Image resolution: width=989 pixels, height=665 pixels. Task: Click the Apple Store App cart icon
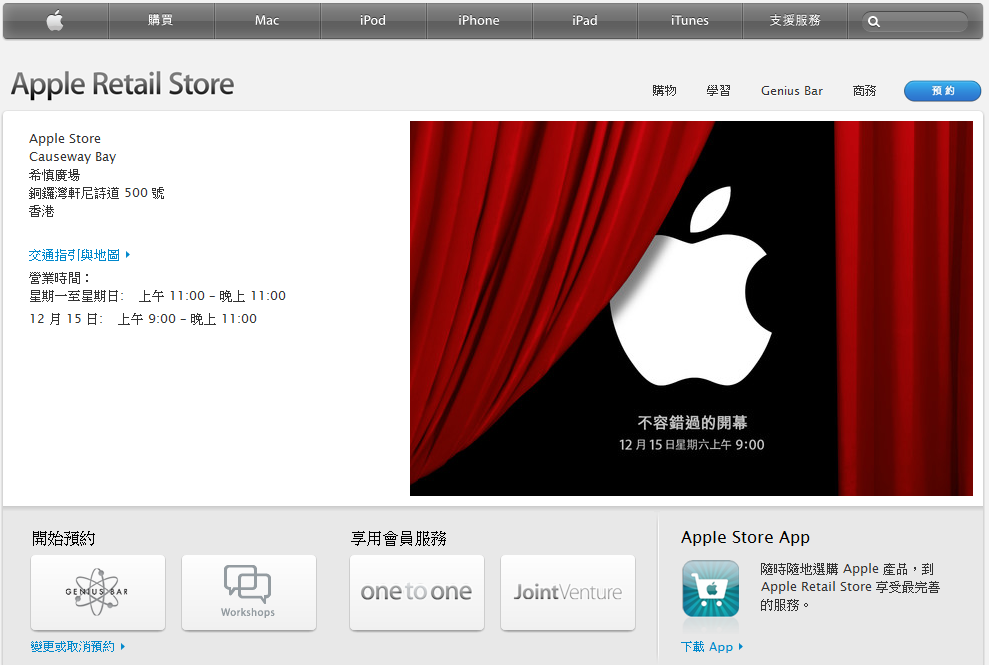point(710,588)
